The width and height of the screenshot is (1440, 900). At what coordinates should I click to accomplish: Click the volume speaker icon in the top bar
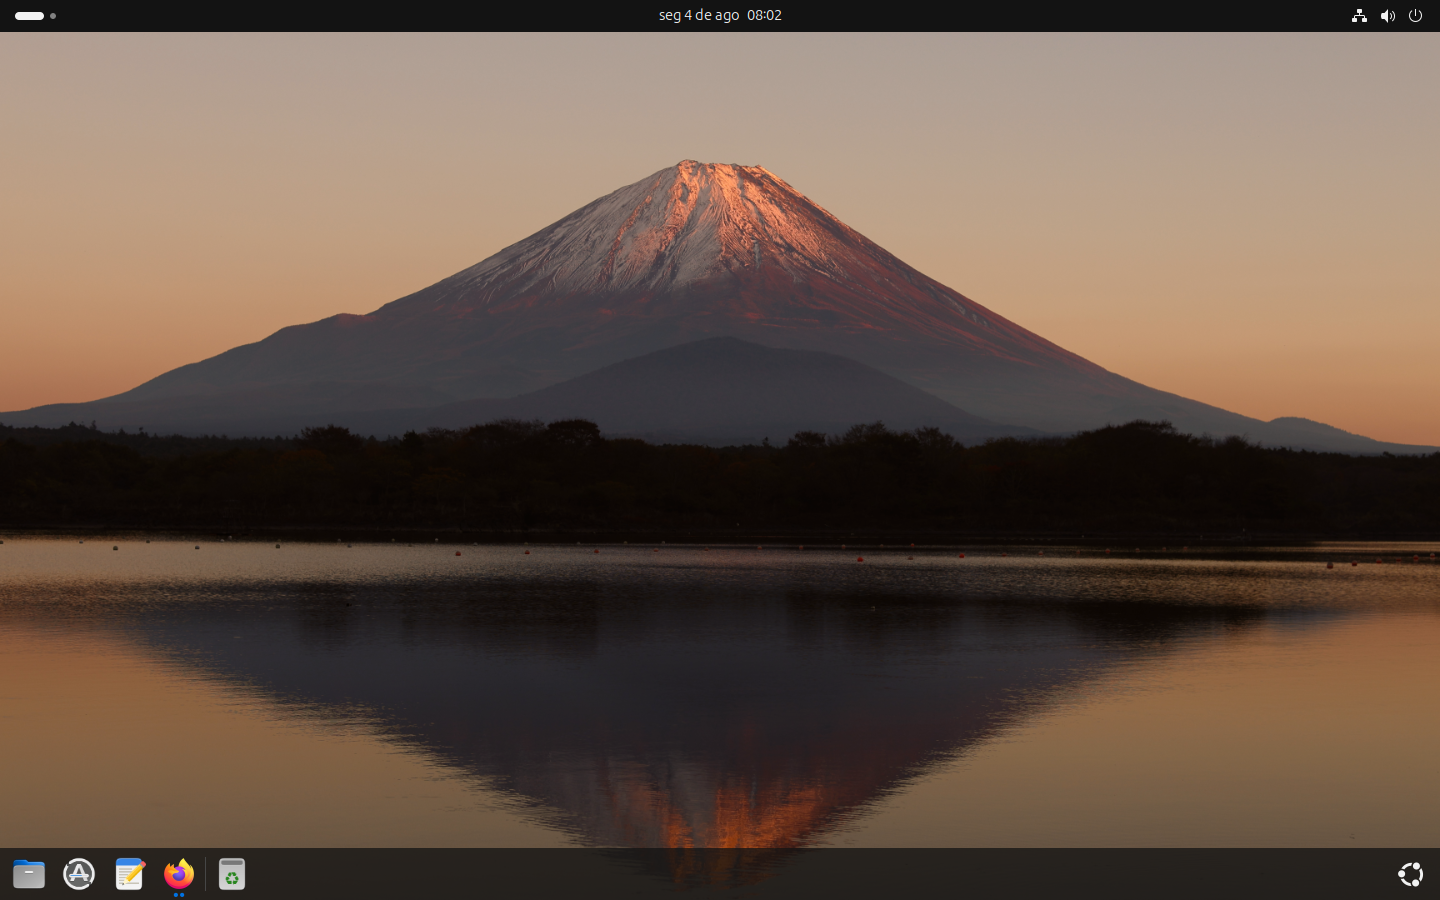pyautogui.click(x=1387, y=16)
